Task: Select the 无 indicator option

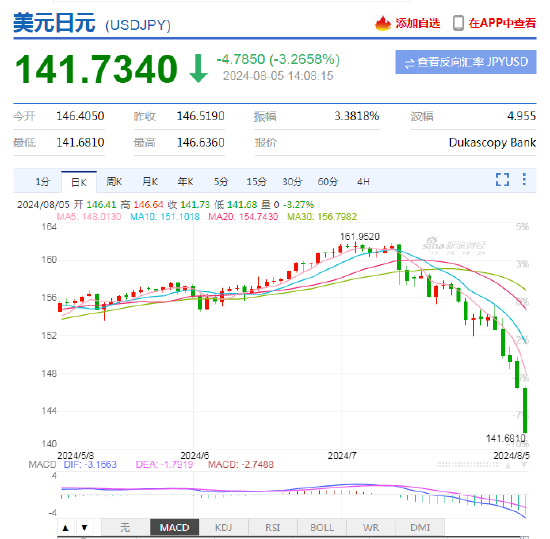Action: point(125,527)
